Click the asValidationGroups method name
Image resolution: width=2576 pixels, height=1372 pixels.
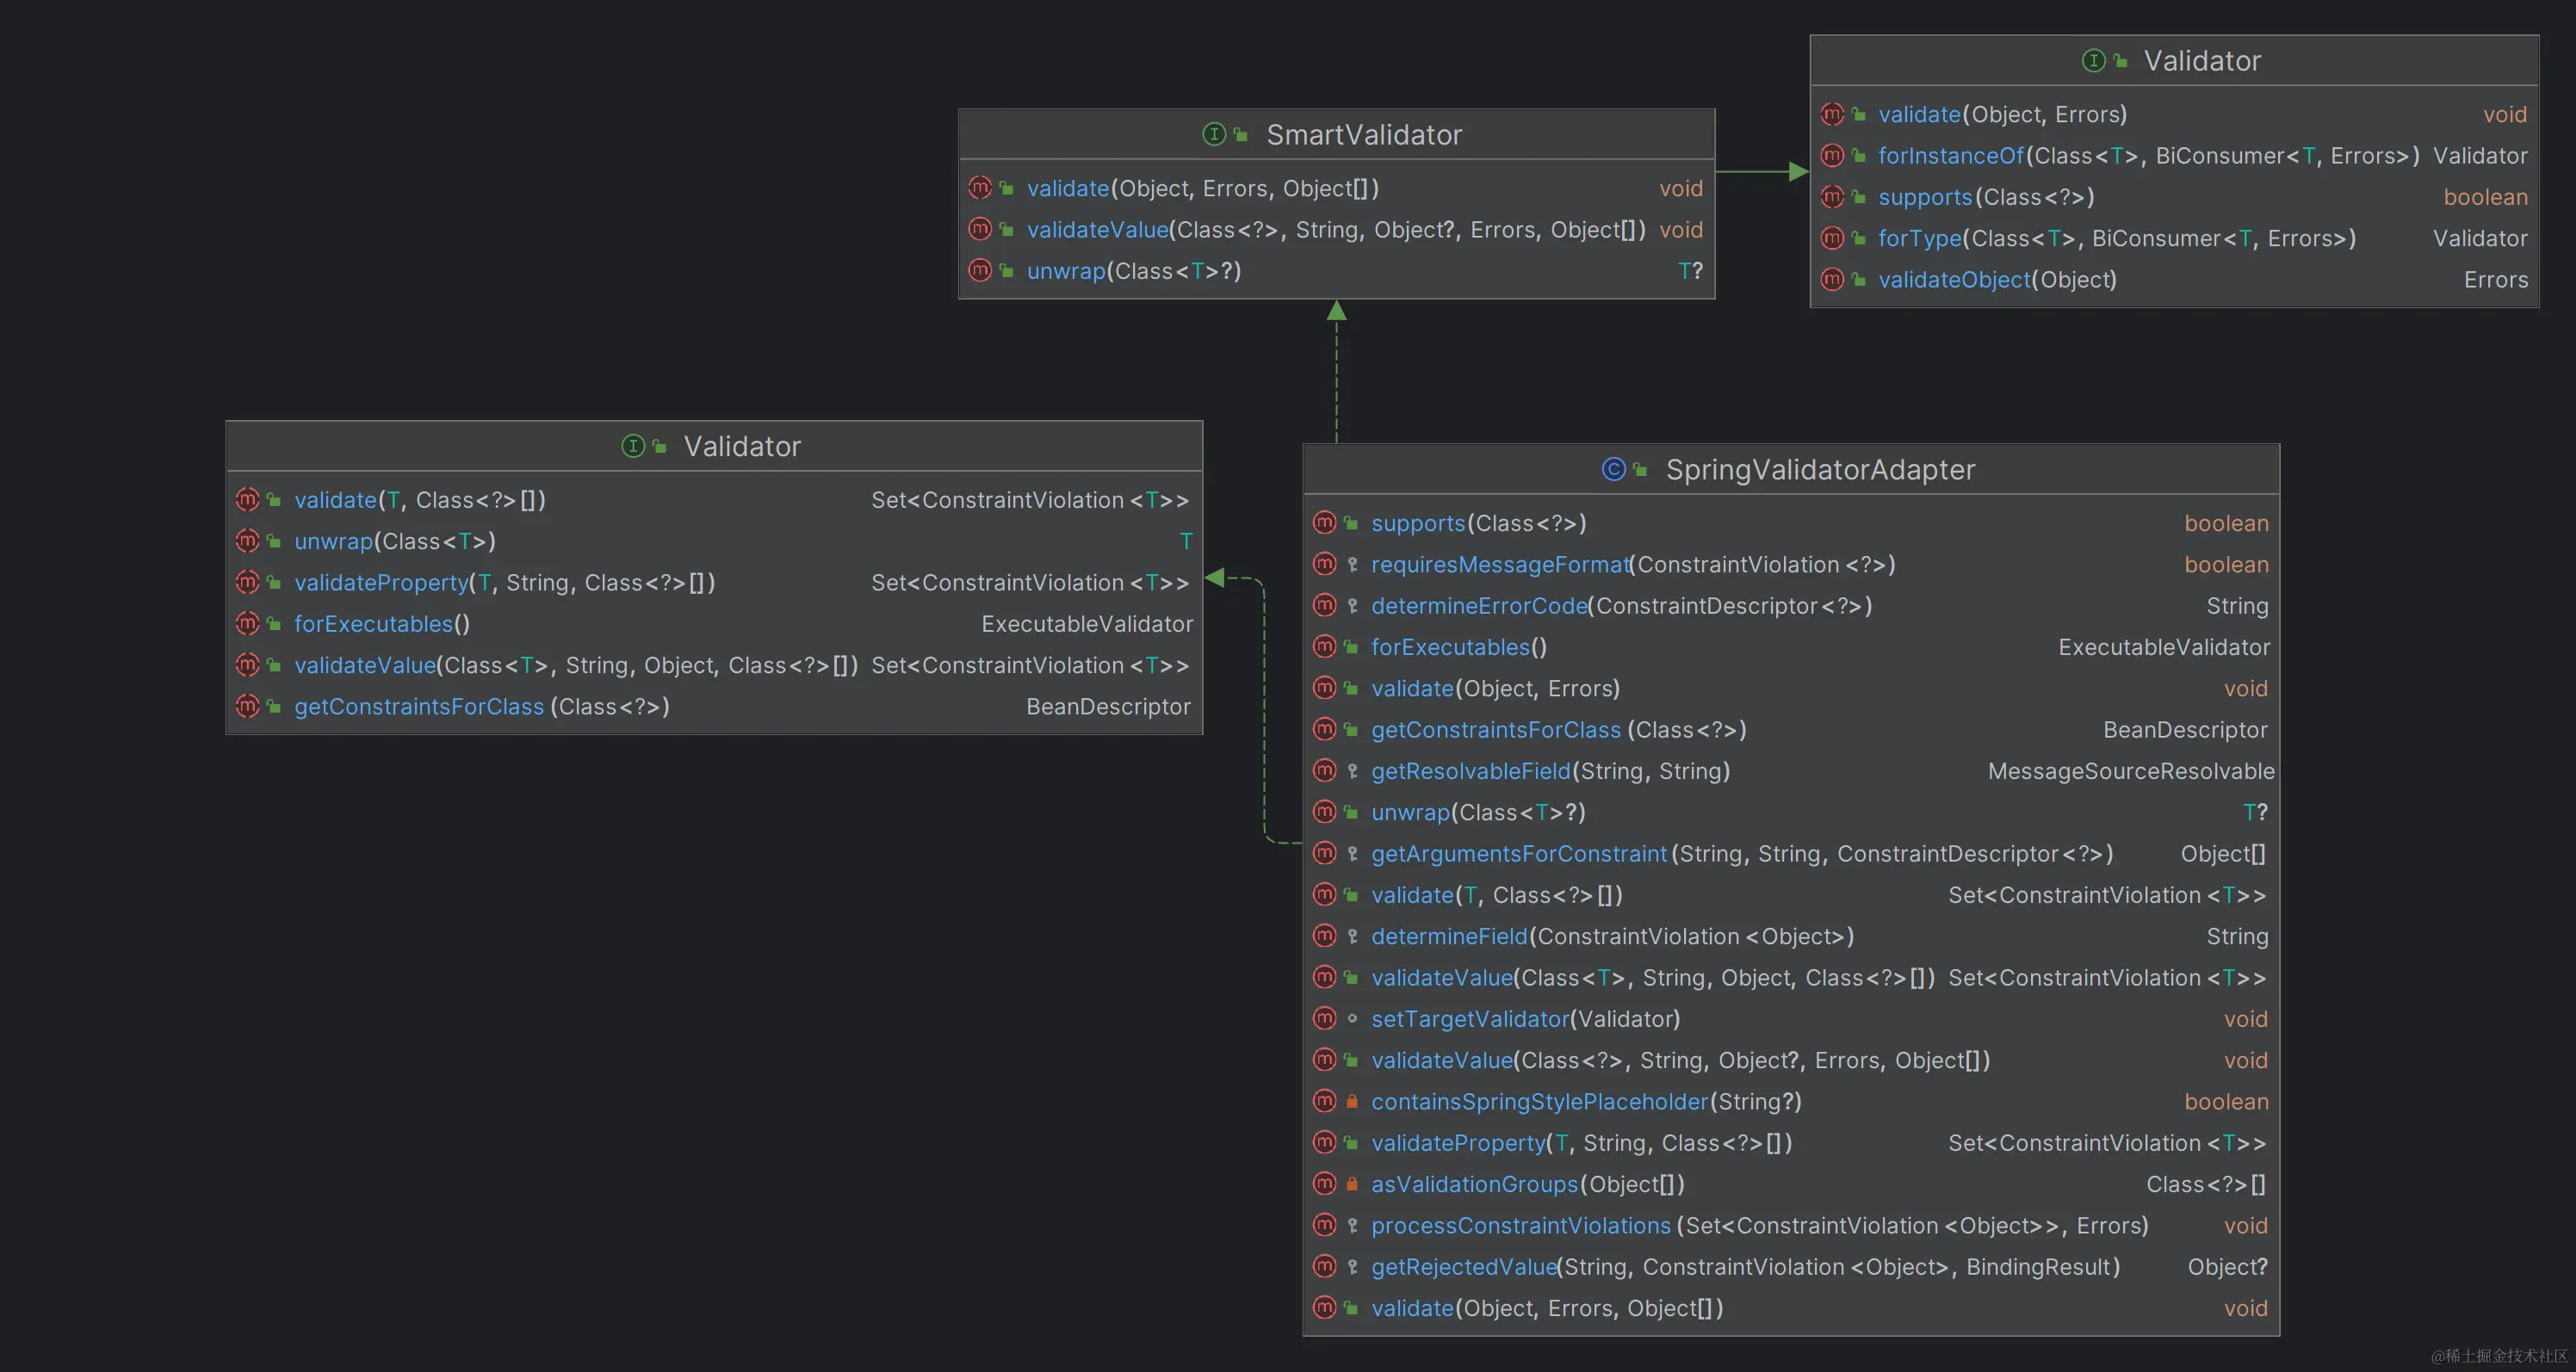[x=1474, y=1185]
